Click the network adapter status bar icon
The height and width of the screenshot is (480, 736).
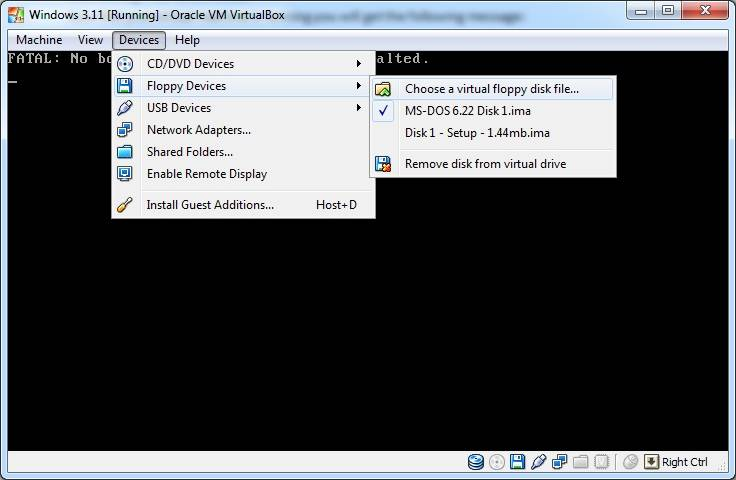tap(559, 462)
